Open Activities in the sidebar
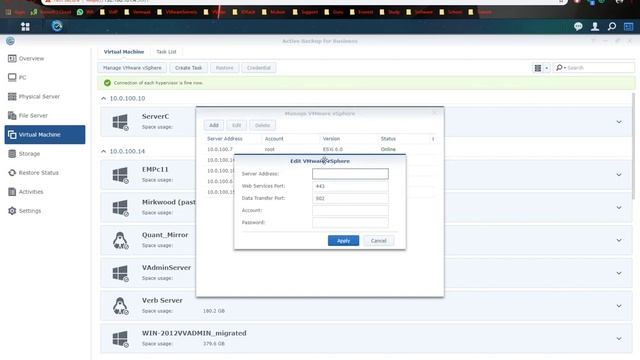 click(x=45, y=191)
